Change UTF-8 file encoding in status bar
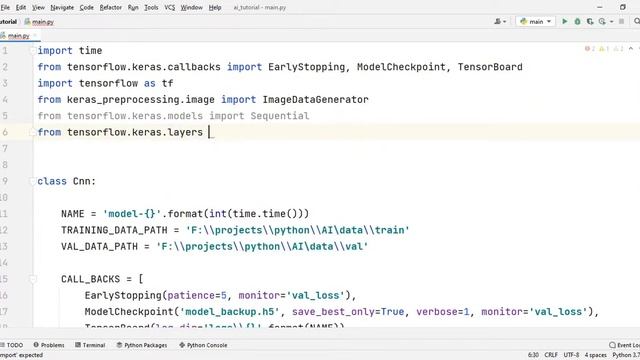The width and height of the screenshot is (640, 360). [x=571, y=355]
